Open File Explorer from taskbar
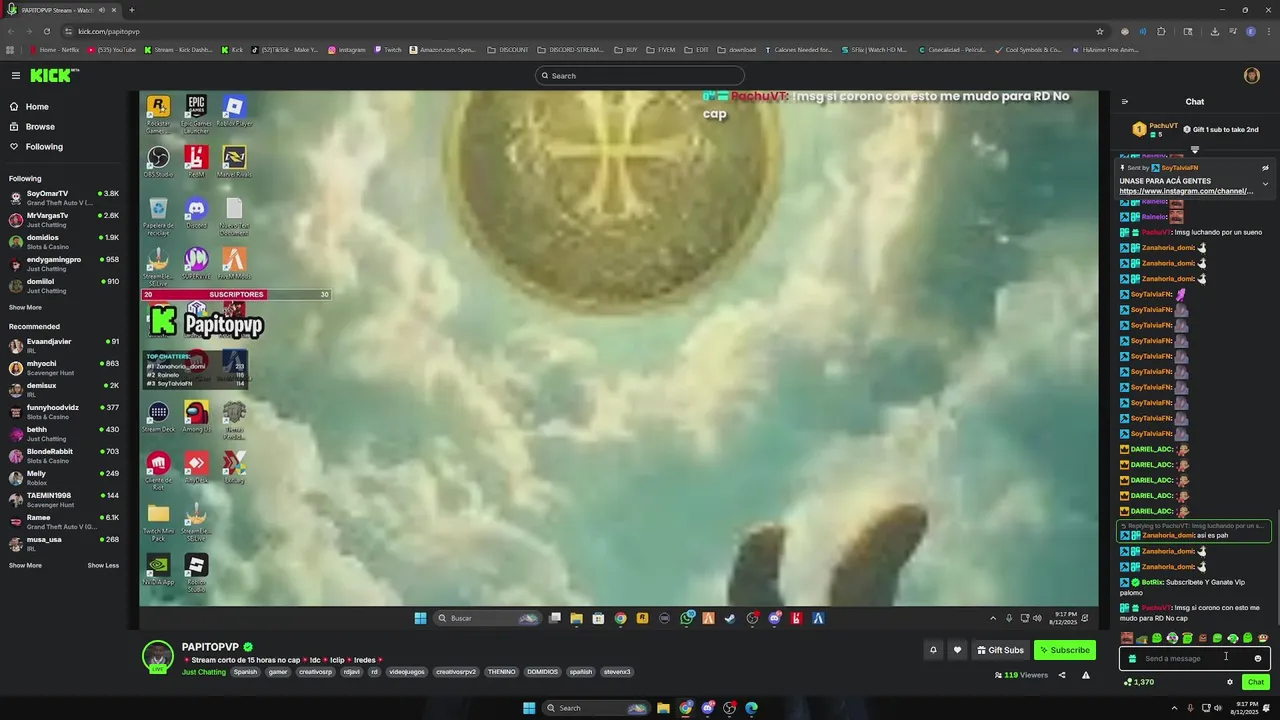The image size is (1280, 720). pos(663,708)
